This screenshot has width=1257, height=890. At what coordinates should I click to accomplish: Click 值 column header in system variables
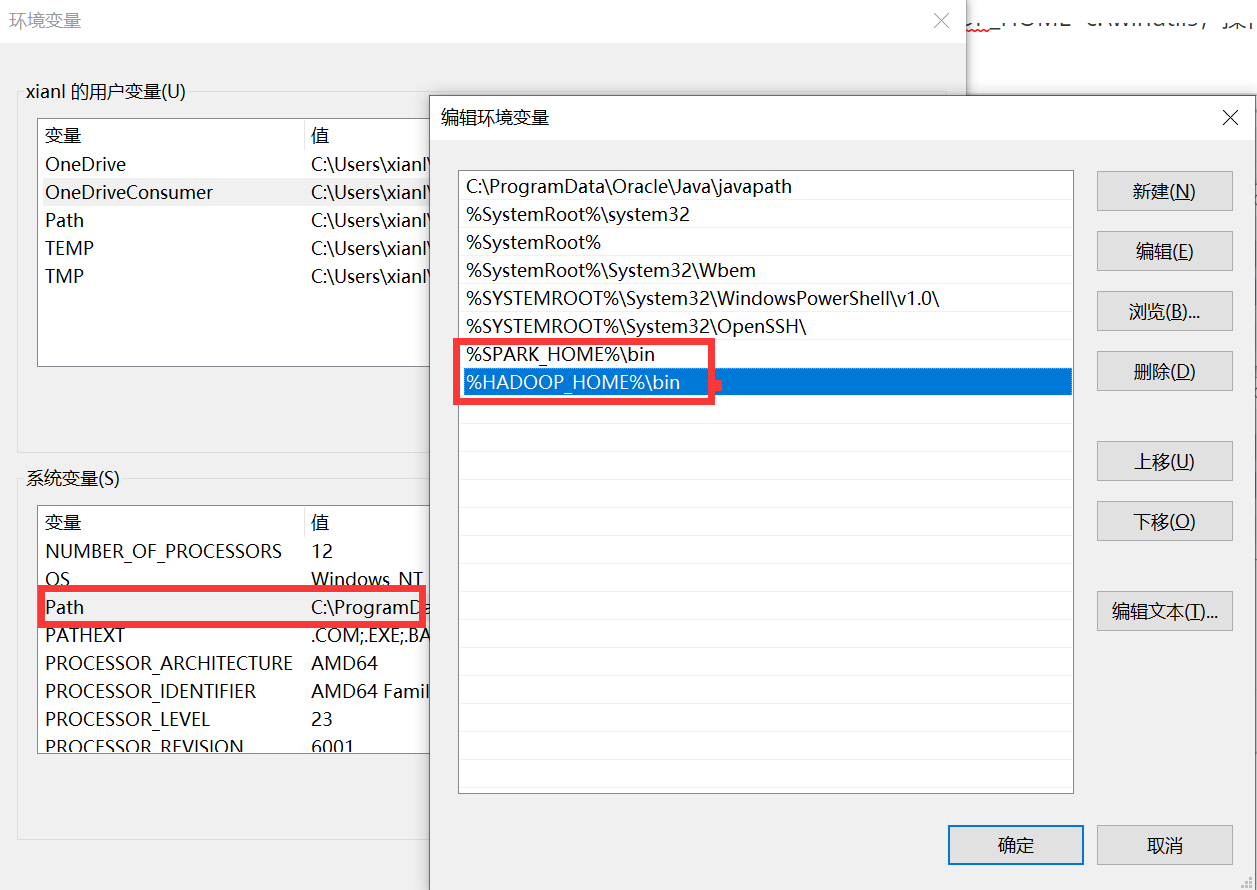pyautogui.click(x=367, y=522)
